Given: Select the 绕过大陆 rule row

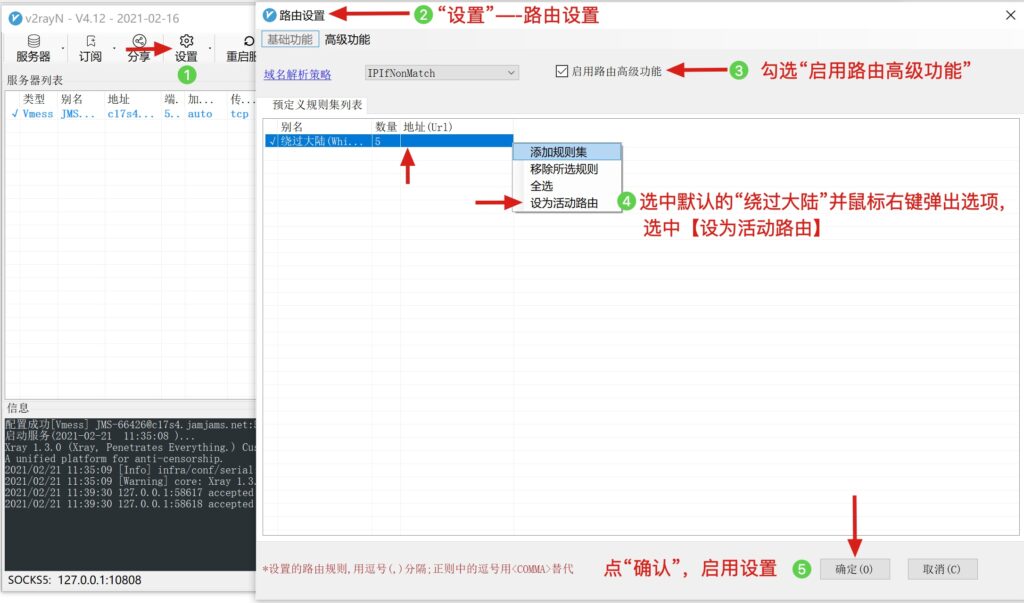Looking at the screenshot, I should pyautogui.click(x=389, y=140).
